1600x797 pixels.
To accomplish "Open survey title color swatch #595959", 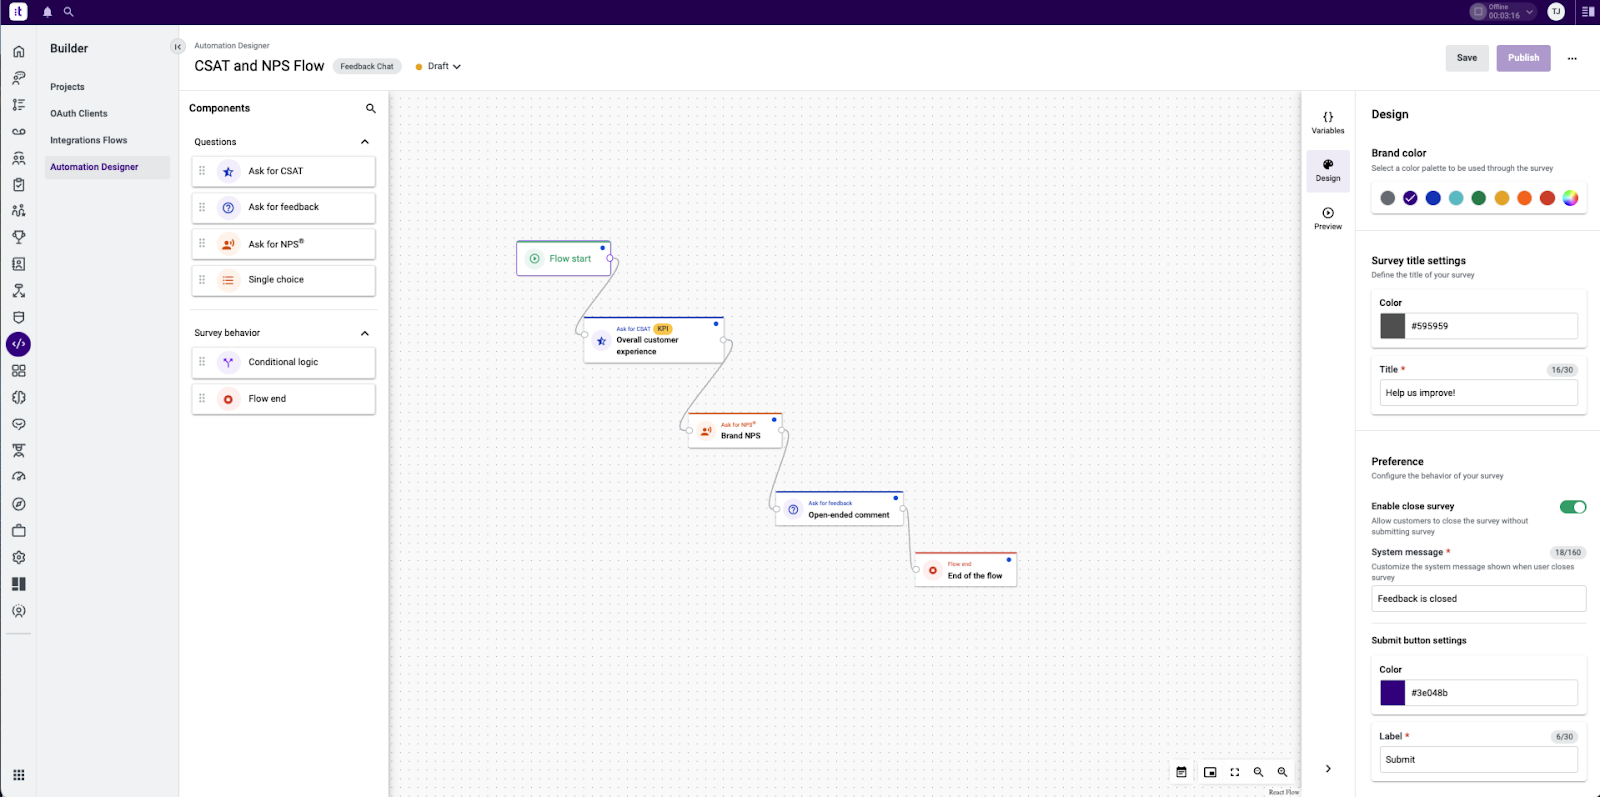I will pos(1393,326).
